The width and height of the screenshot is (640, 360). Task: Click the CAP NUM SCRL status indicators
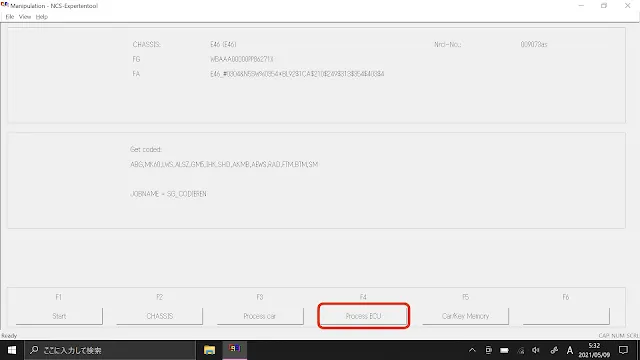point(618,336)
